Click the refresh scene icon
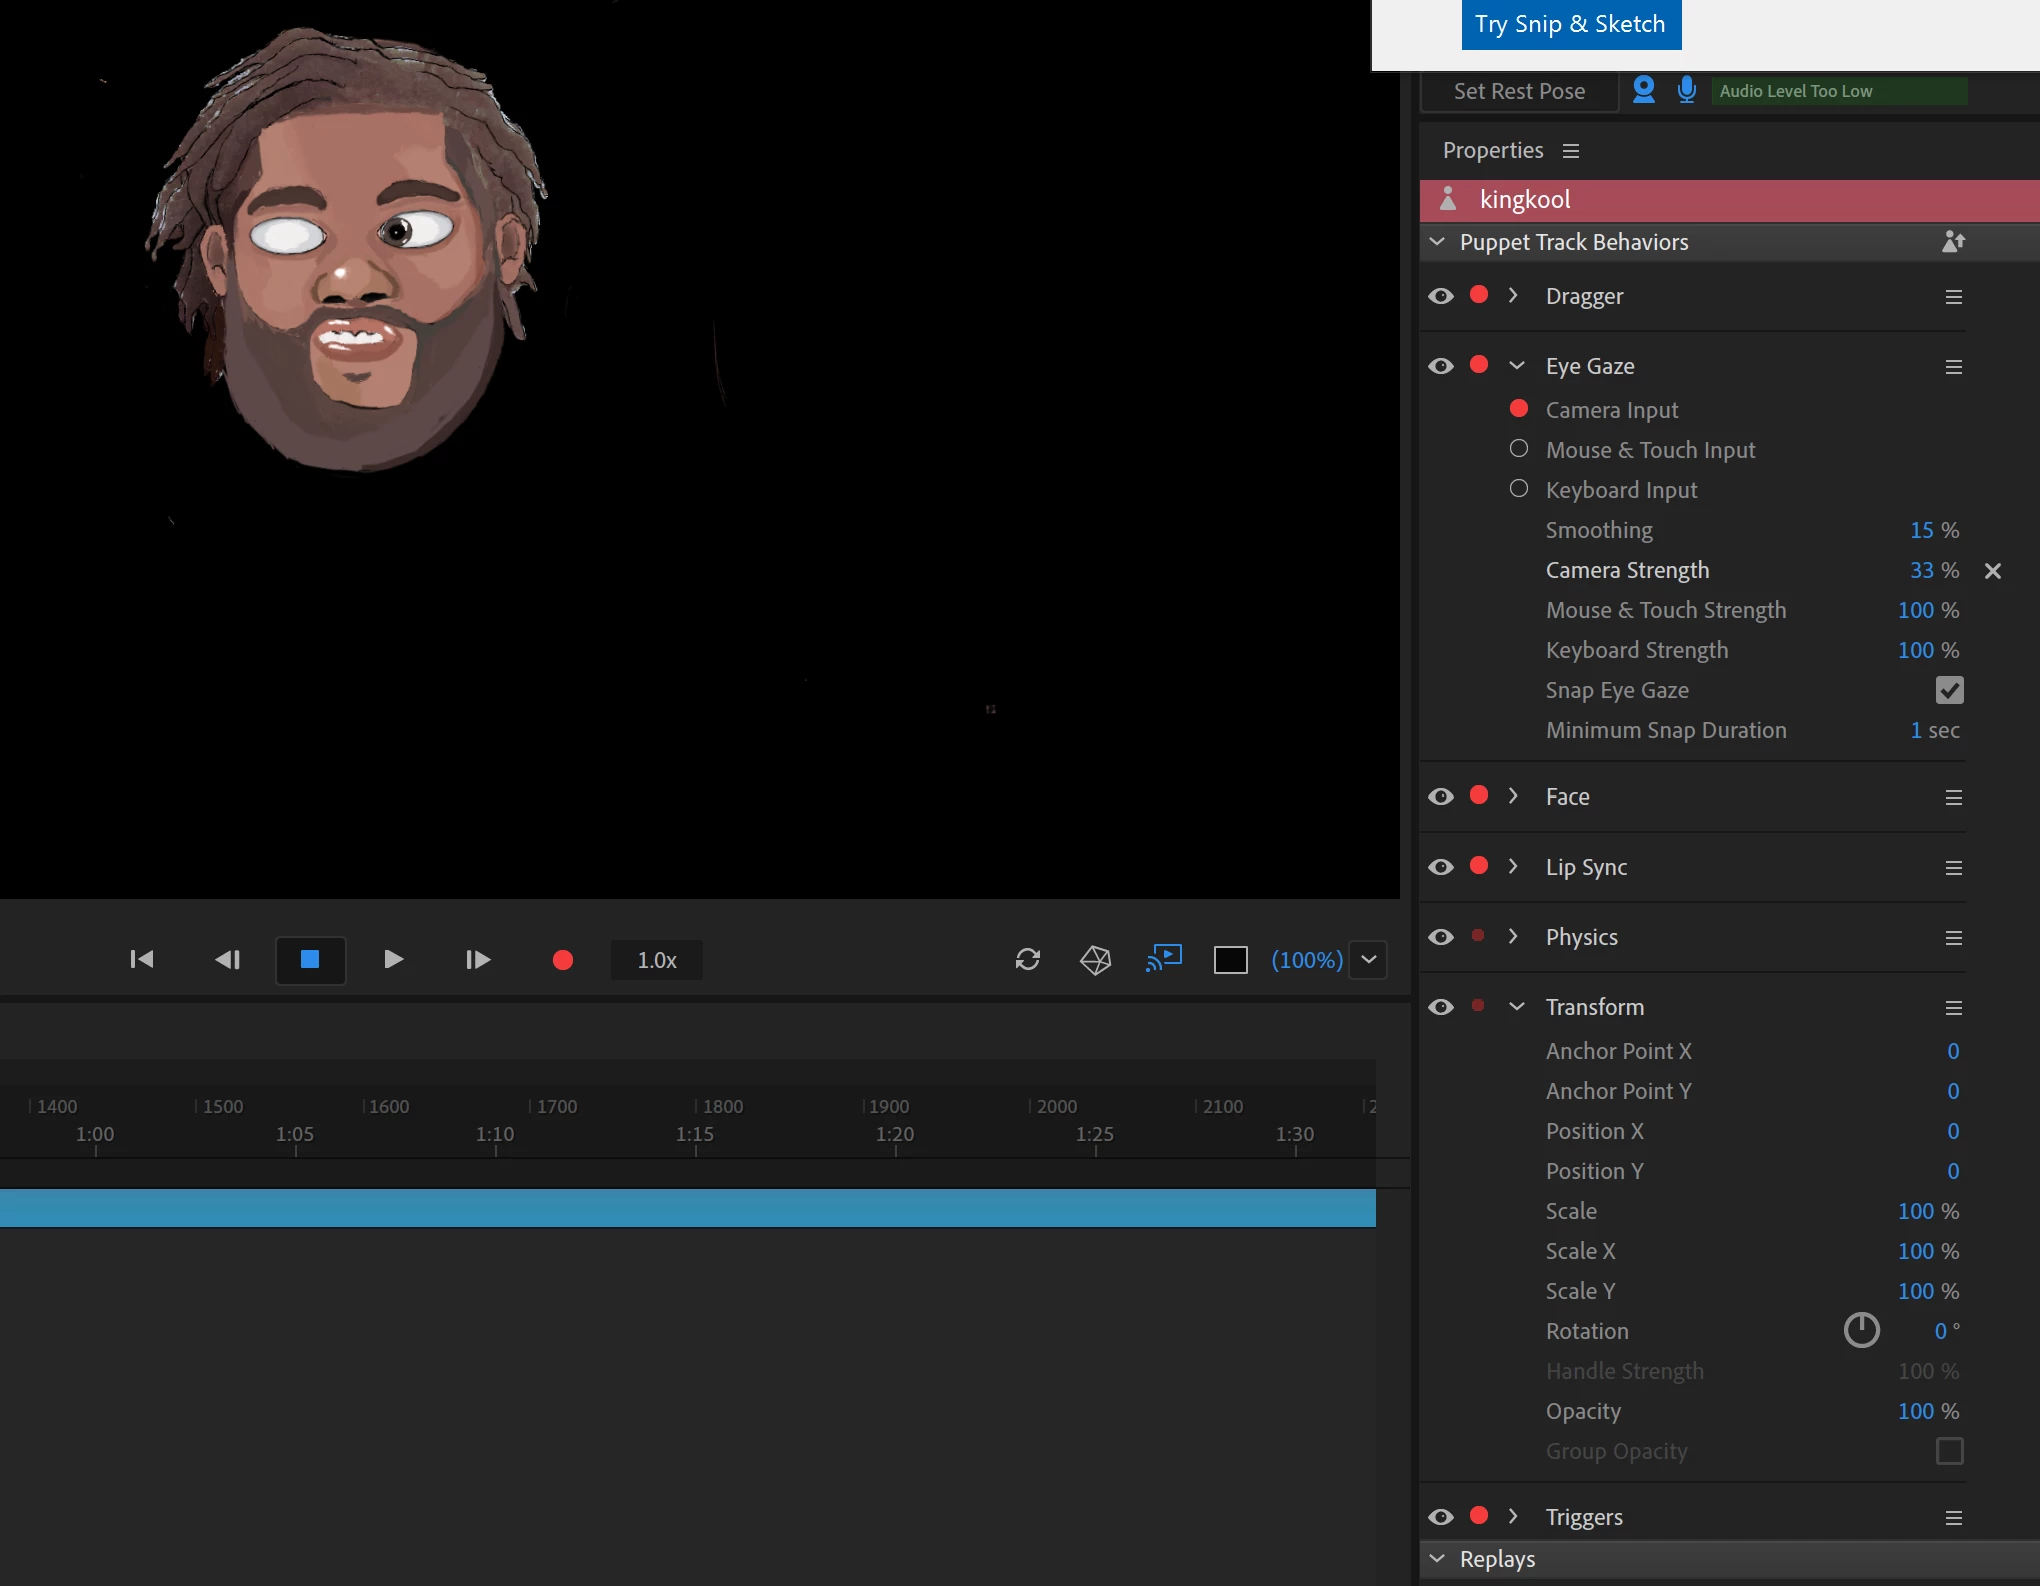 coord(1027,960)
